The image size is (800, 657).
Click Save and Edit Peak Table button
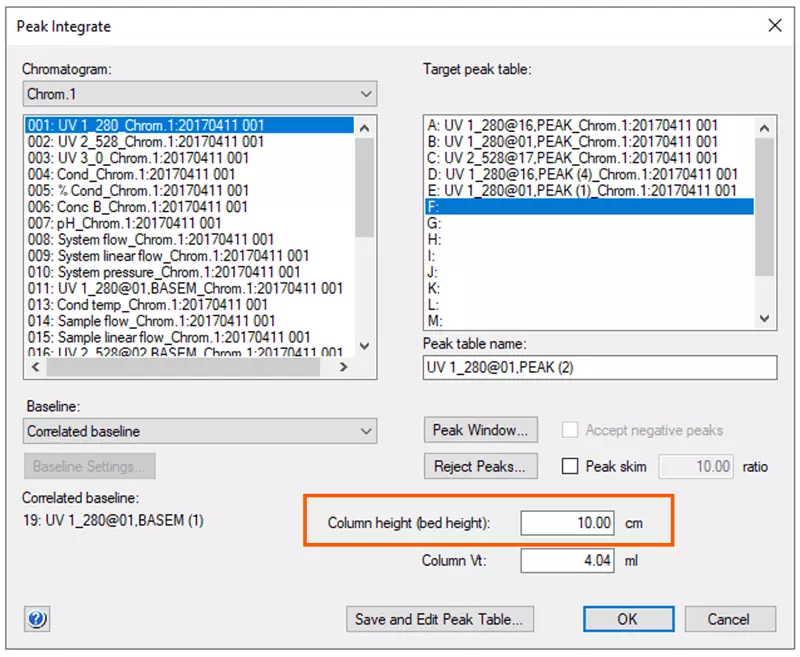tap(438, 619)
